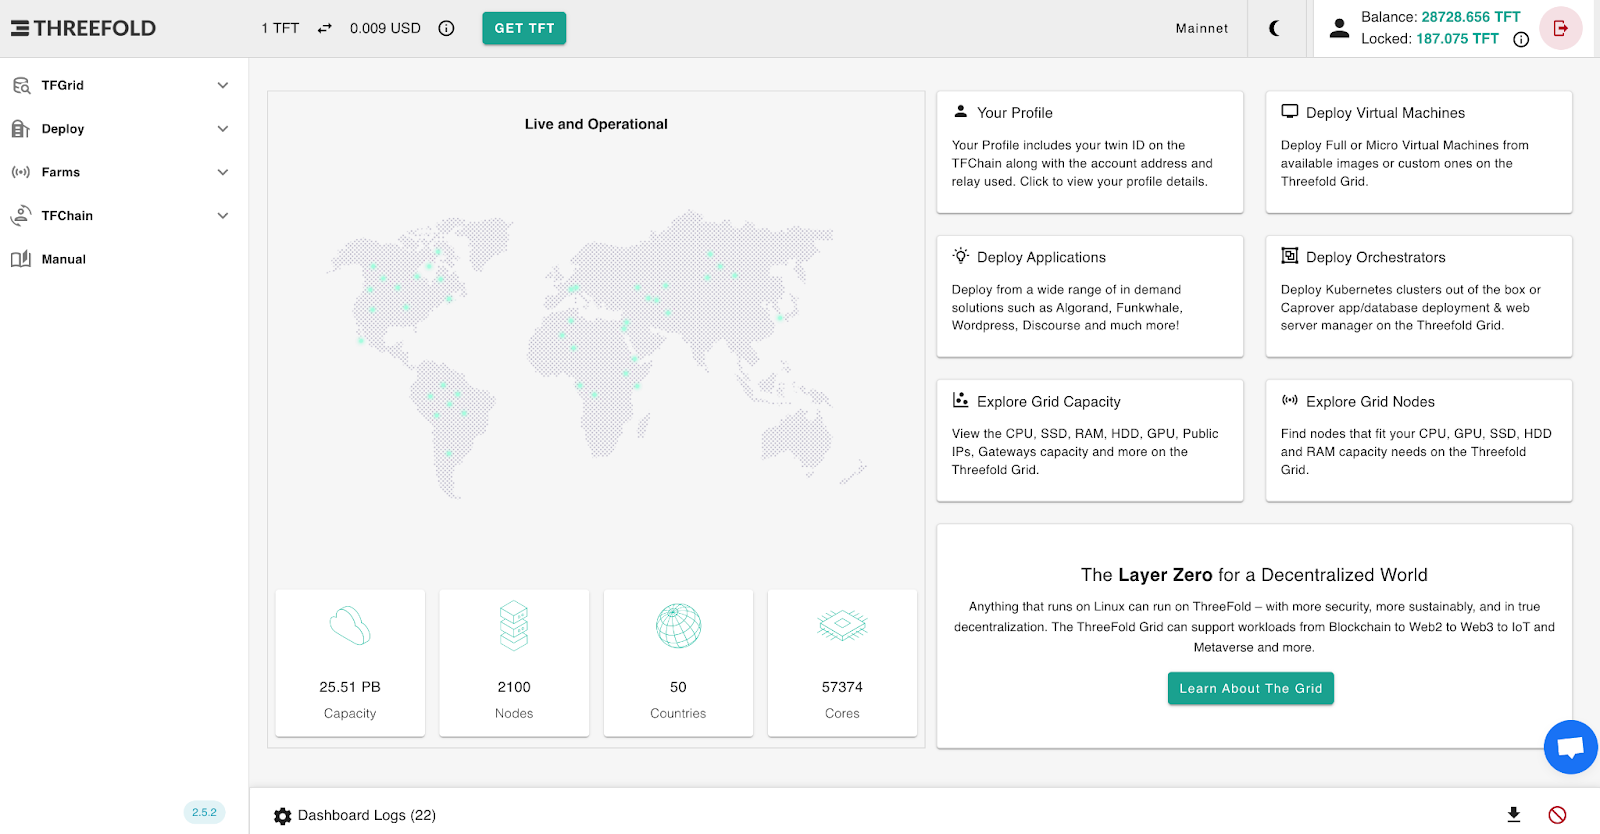
Task: Click the Dashboard Logs gear icon
Action: (x=283, y=816)
